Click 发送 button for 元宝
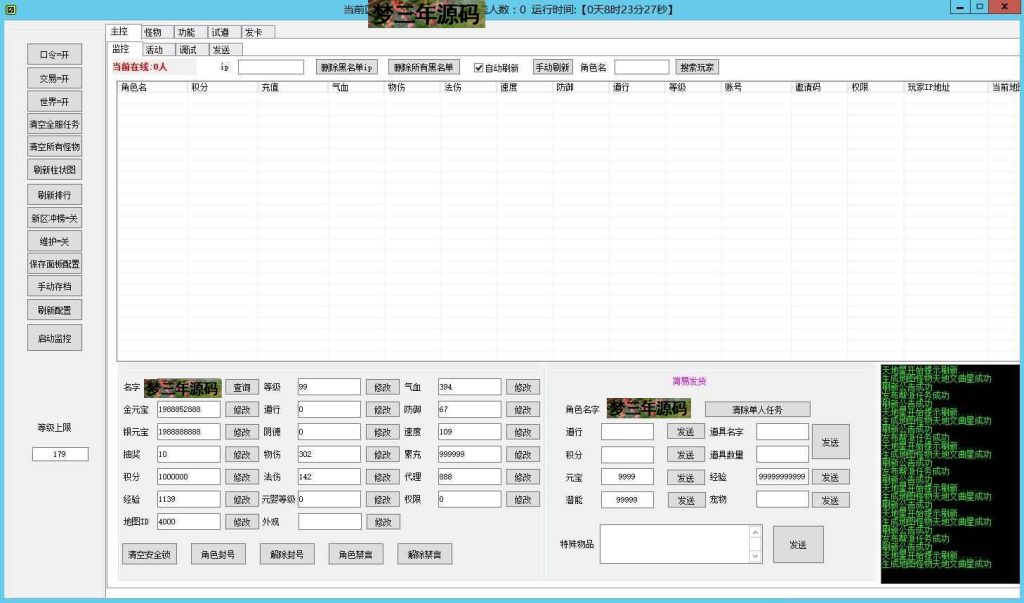 click(686, 478)
